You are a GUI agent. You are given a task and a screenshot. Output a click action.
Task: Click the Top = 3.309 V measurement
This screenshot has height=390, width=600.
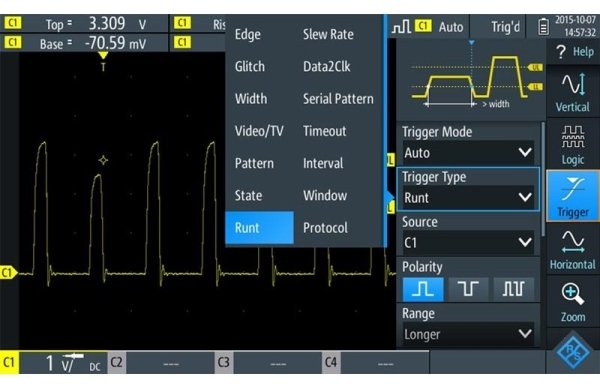(x=84, y=24)
